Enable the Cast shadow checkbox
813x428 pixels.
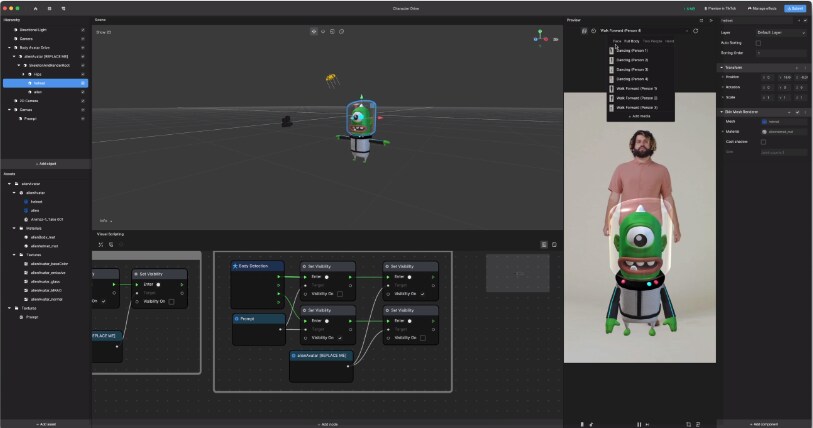pos(763,142)
